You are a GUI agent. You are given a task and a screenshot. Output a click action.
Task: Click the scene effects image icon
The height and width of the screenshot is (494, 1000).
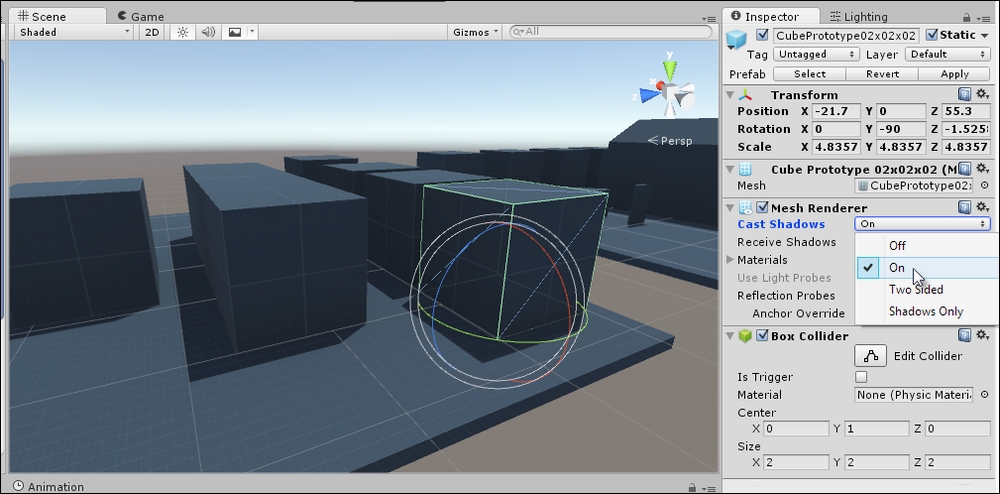[235, 32]
